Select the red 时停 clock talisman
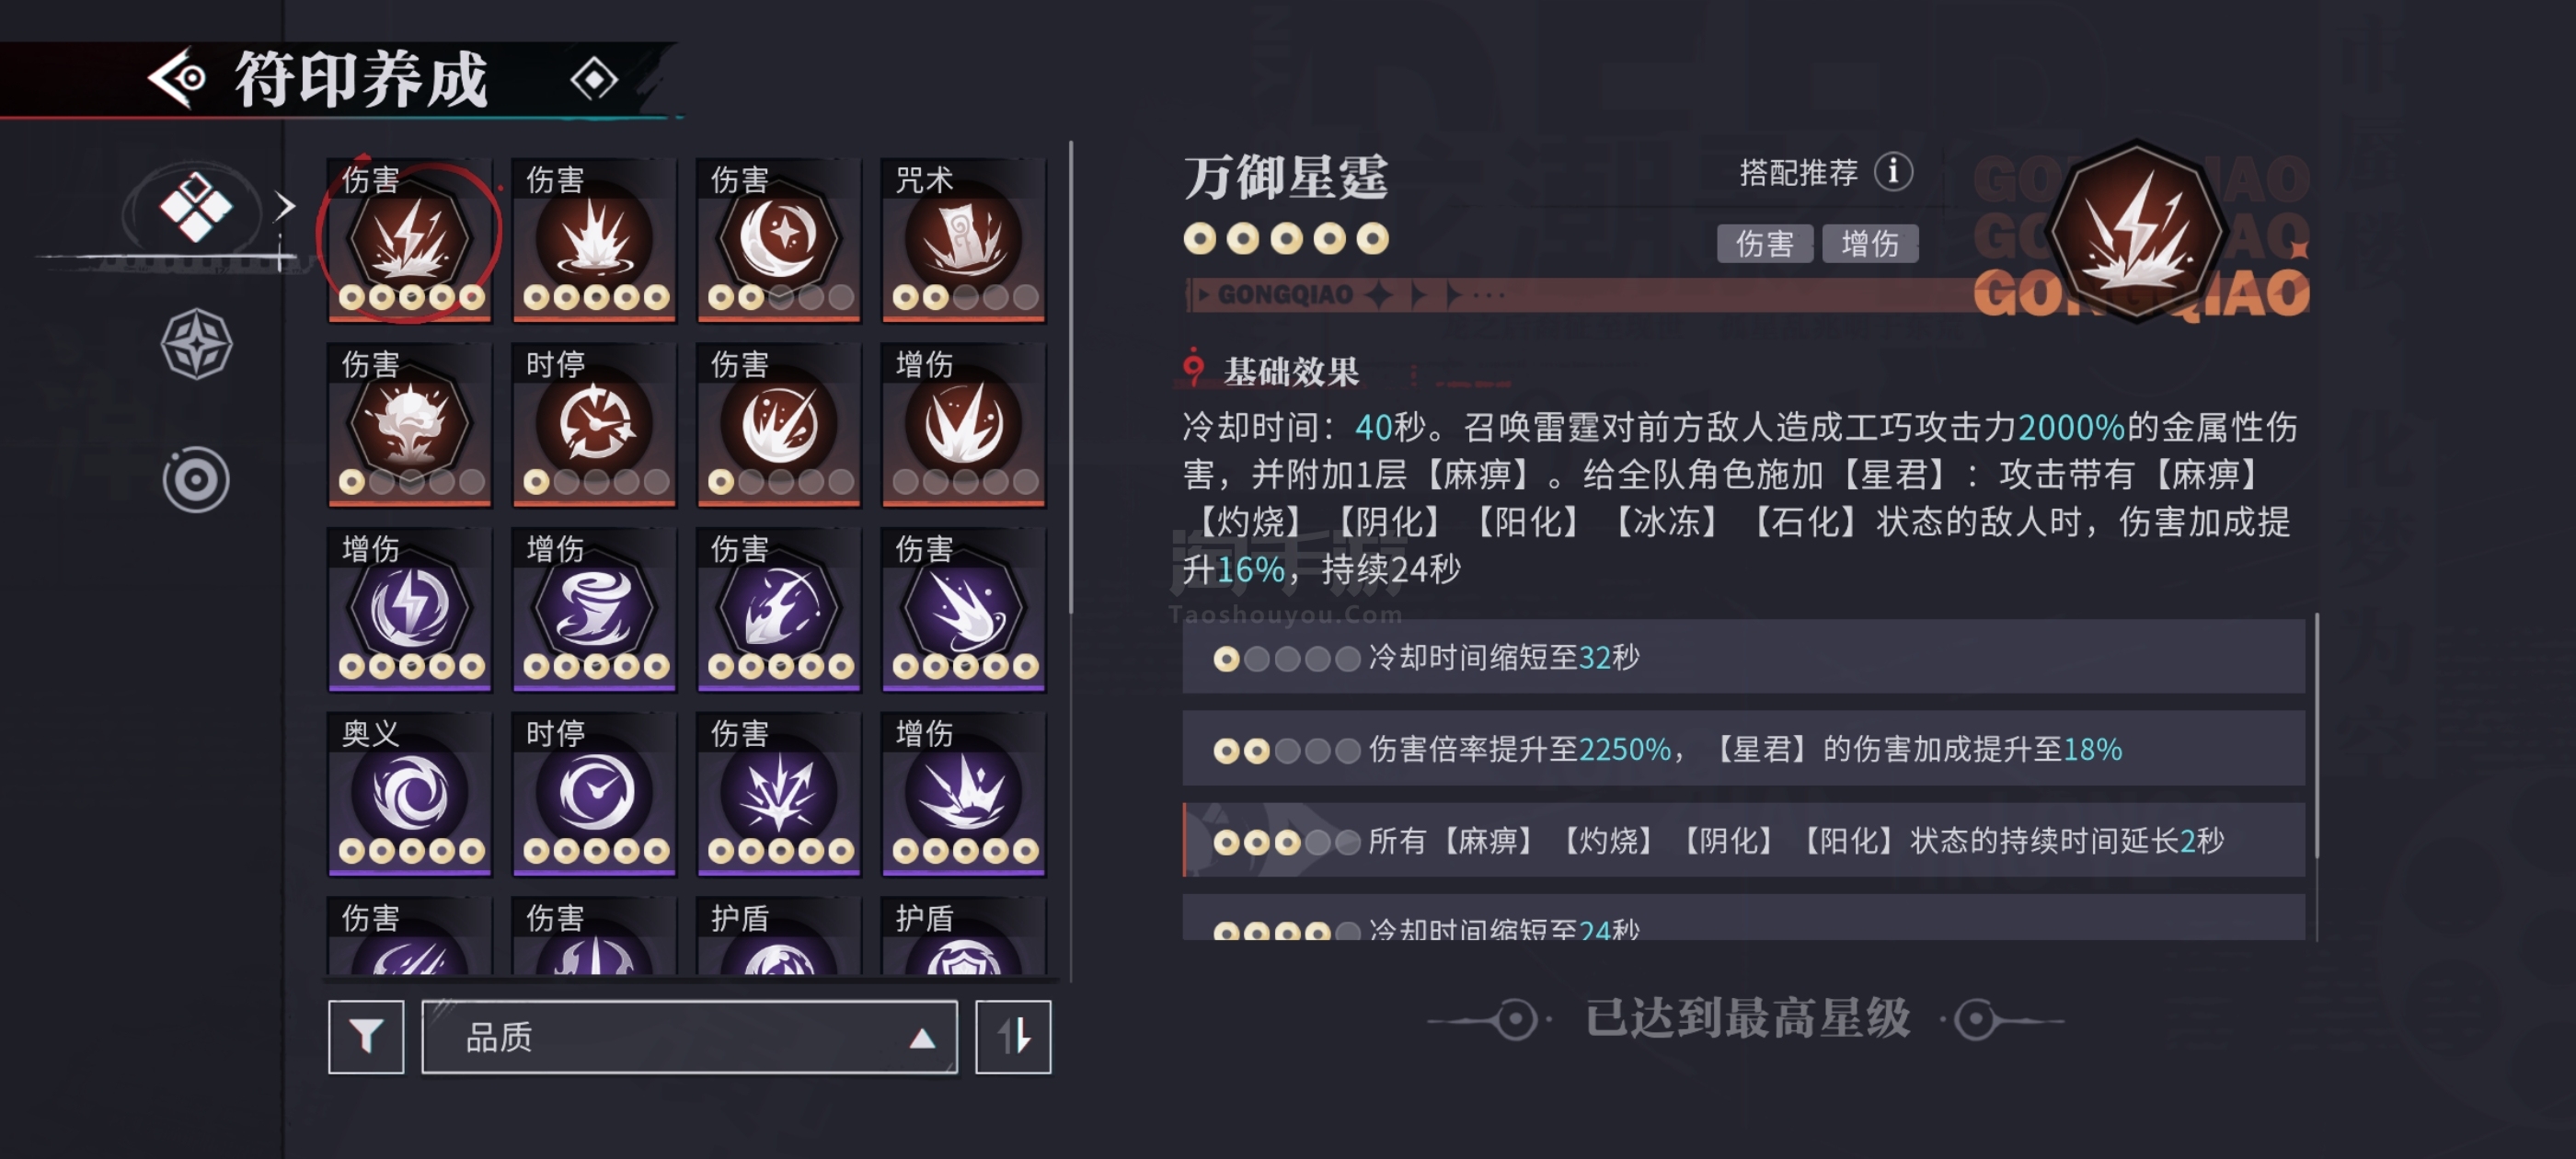2576x1159 pixels. point(594,425)
